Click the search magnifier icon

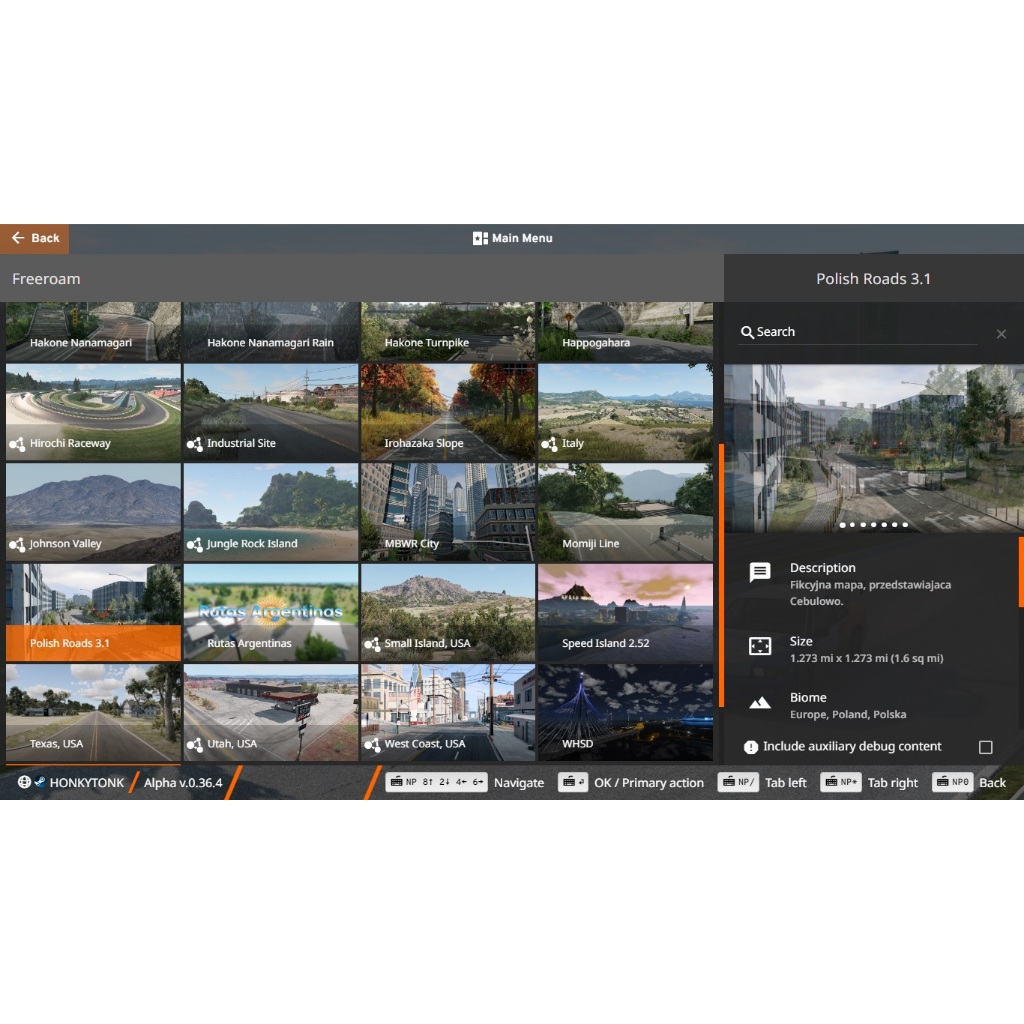click(x=747, y=332)
